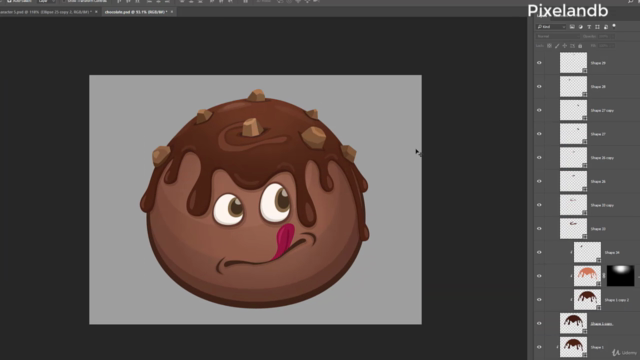Click the Shape 1 layer thumbnail
The height and width of the screenshot is (360, 640).
(573, 347)
